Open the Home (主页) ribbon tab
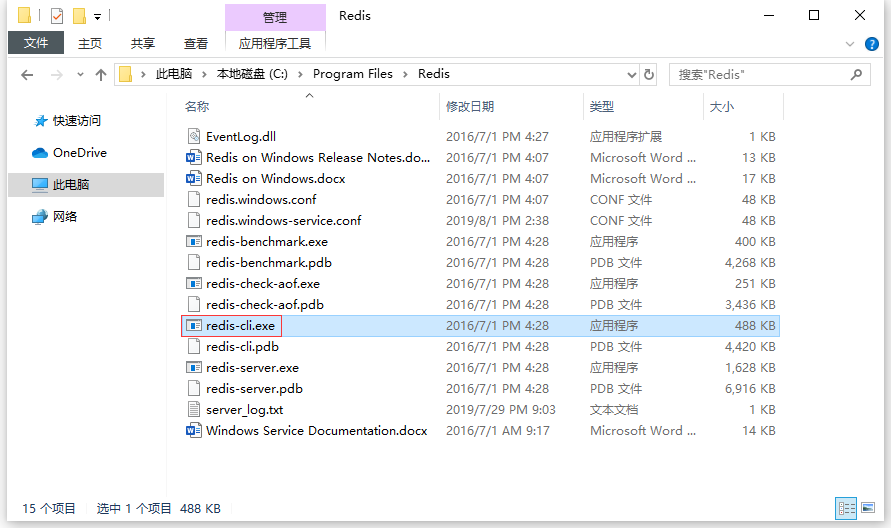Image resolution: width=891 pixels, height=528 pixels. (90, 43)
